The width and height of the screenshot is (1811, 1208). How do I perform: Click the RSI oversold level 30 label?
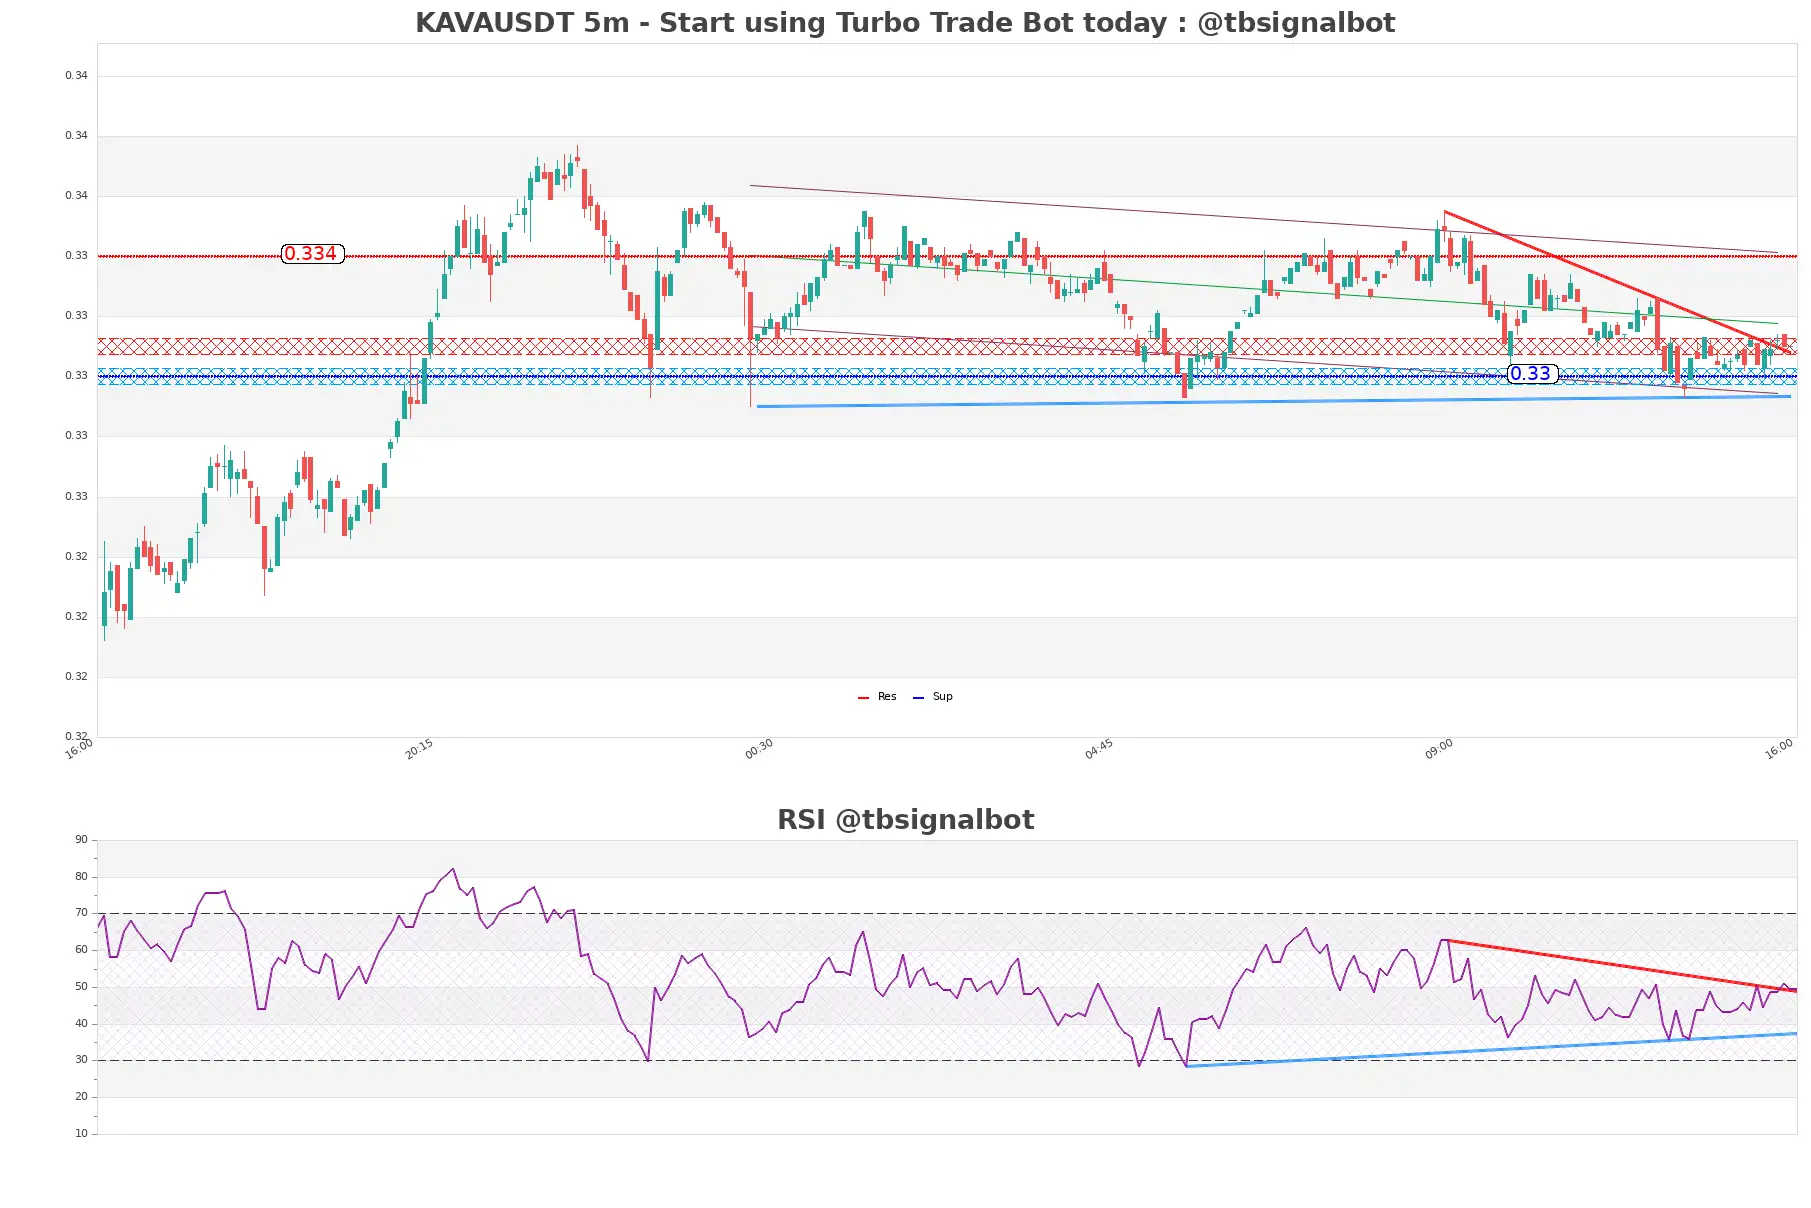pyautogui.click(x=81, y=1060)
